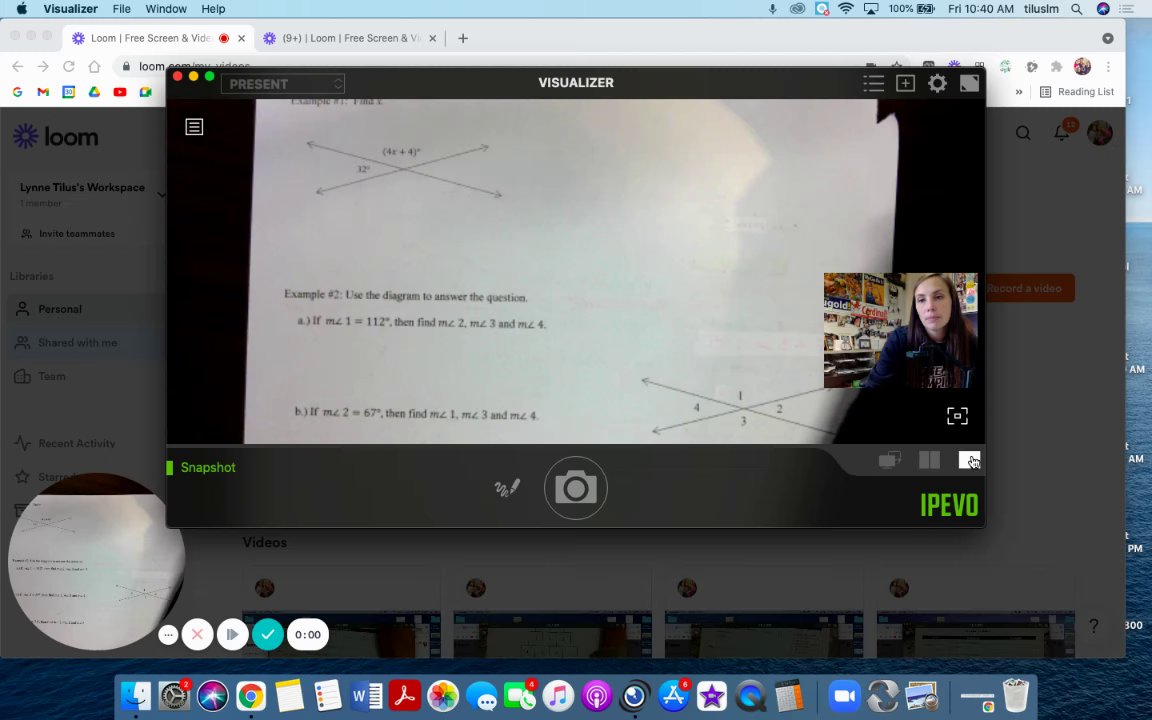
Task: Close the (9+) Loom browser tab
Action: tap(433, 38)
